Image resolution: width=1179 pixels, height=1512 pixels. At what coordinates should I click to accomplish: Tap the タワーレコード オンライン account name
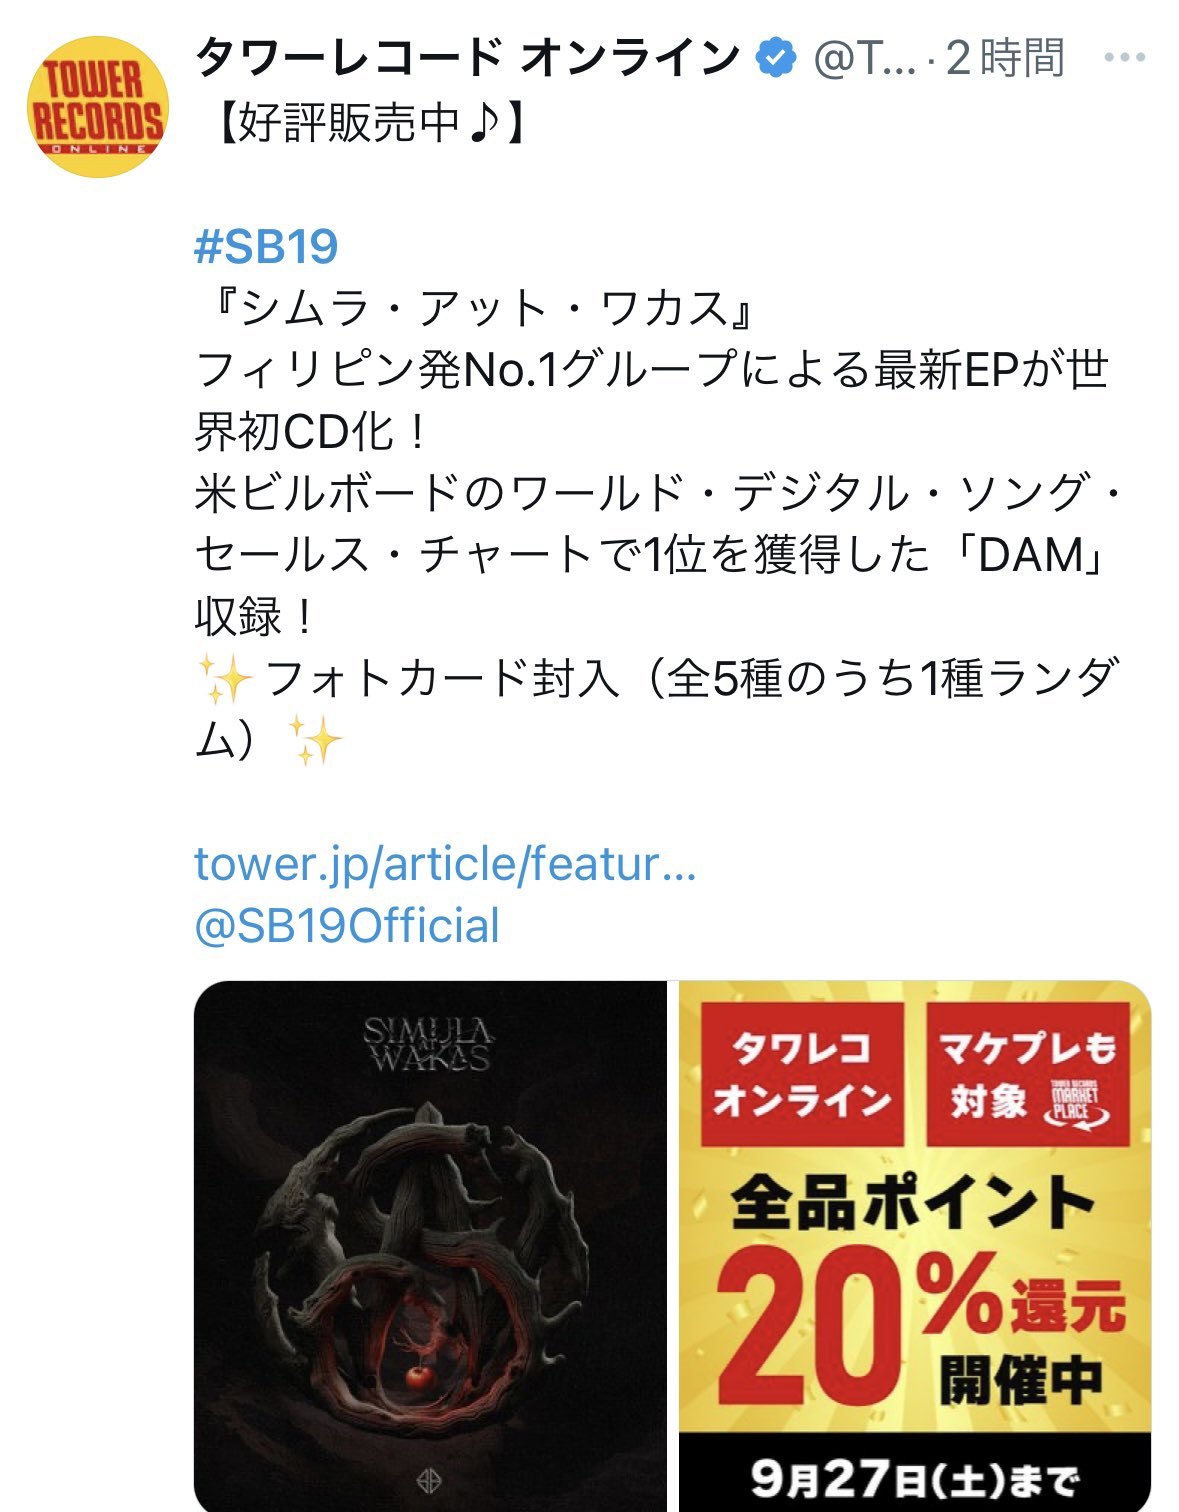[x=468, y=58]
